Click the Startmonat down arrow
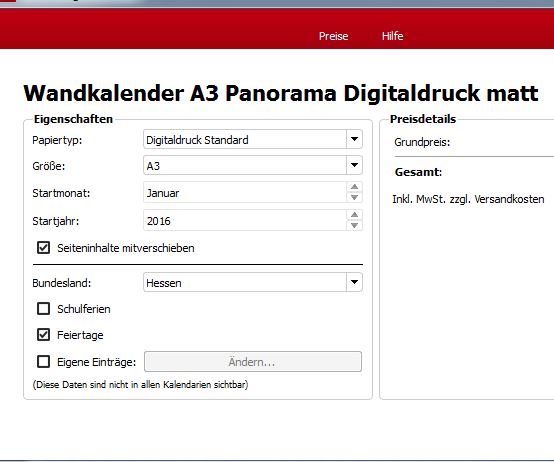Image resolution: width=554 pixels, height=462 pixels. [x=354, y=197]
